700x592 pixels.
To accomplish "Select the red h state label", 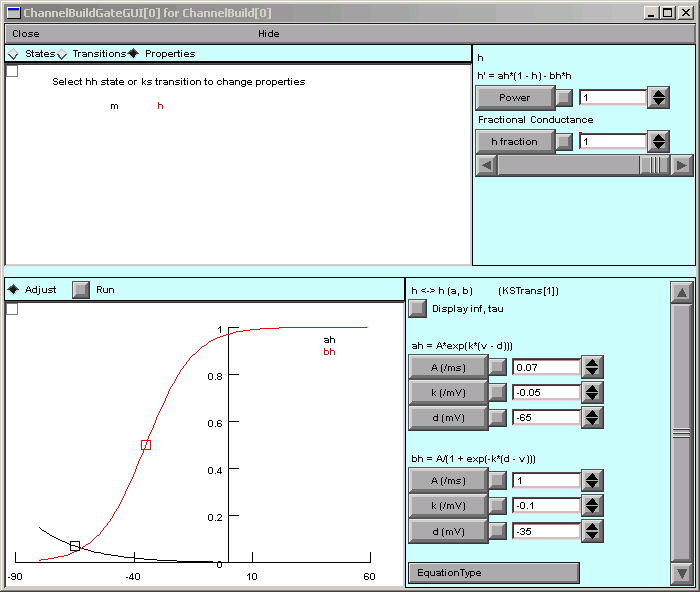I will point(160,106).
